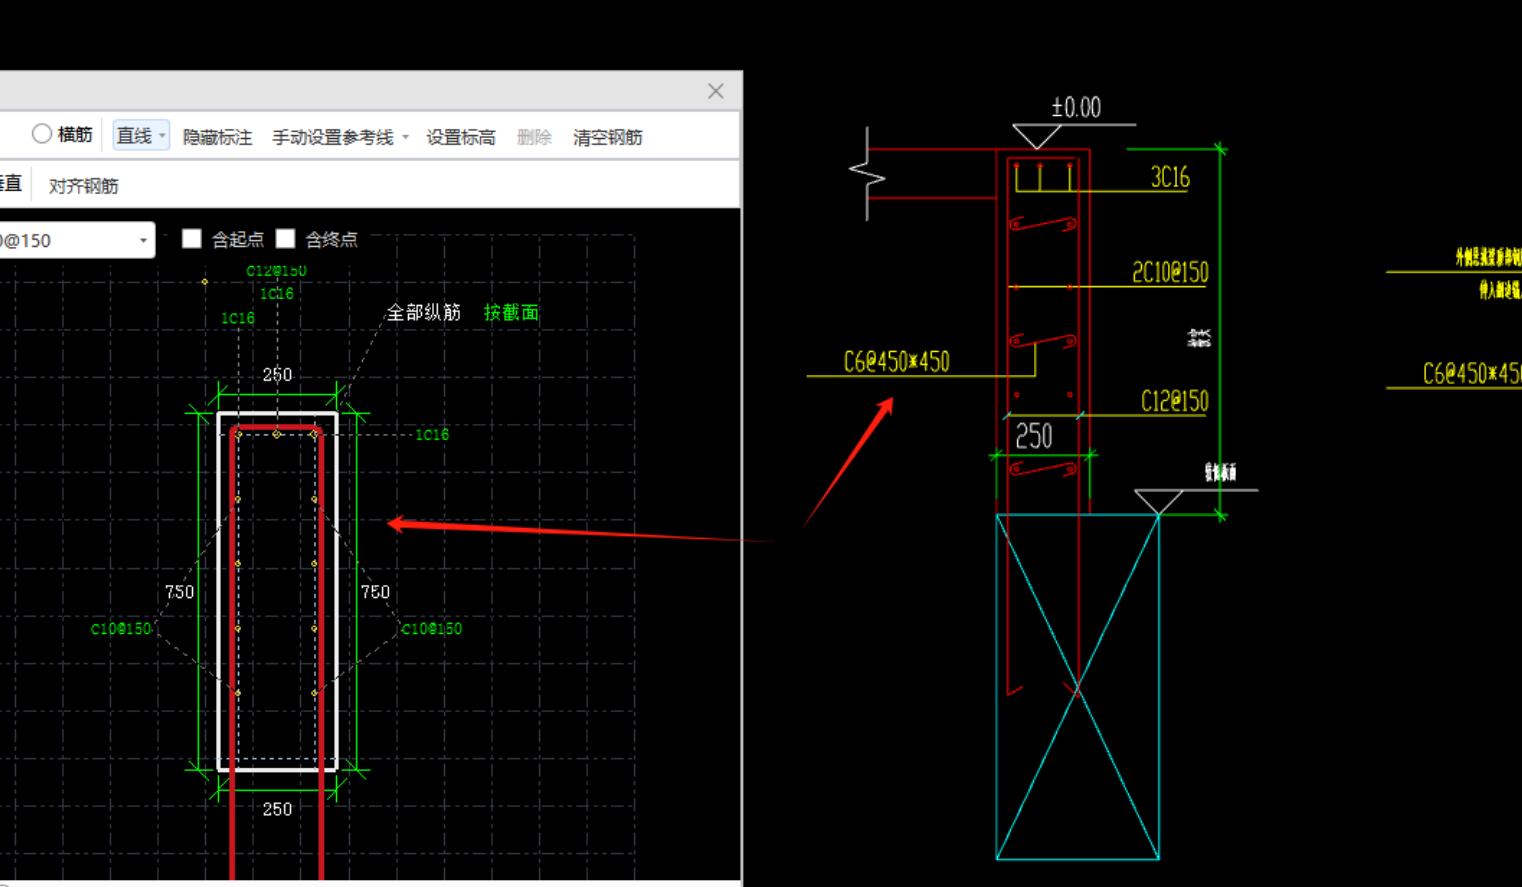Screen dimensions: 1522x887
Task: Click the 2C10@150 annotation in CAD drawing
Action: pos(1170,272)
